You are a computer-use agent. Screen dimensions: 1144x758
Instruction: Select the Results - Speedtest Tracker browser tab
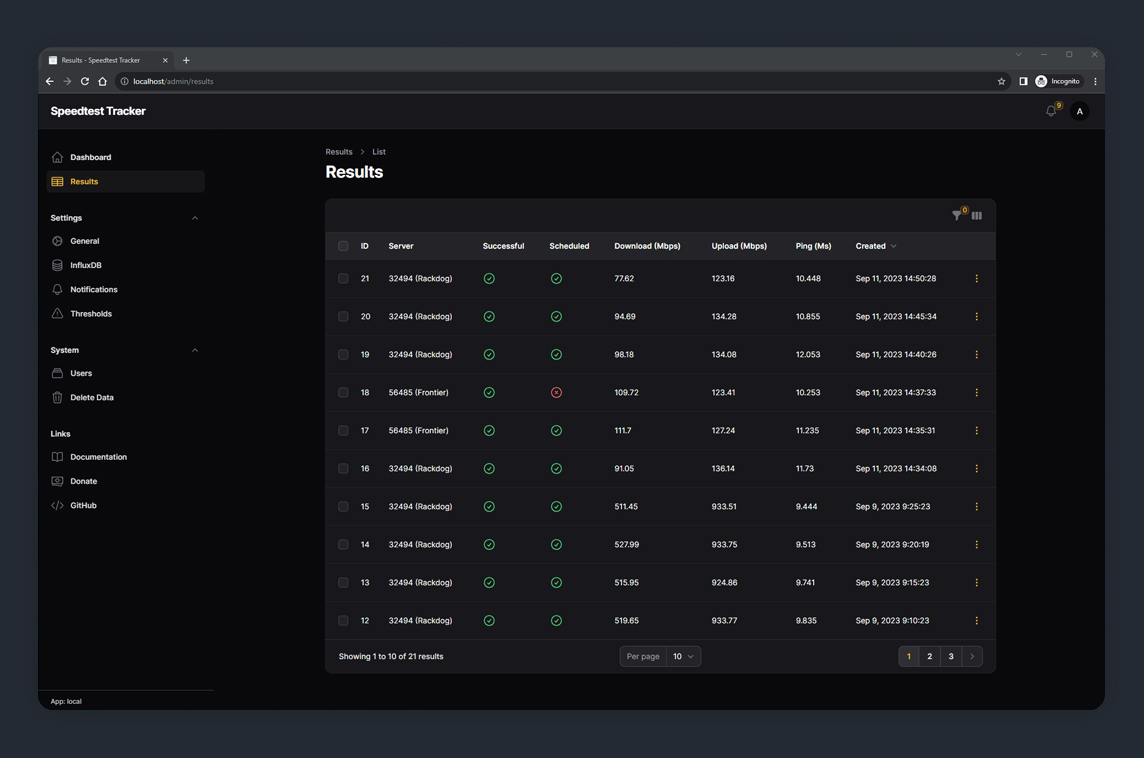pos(108,61)
